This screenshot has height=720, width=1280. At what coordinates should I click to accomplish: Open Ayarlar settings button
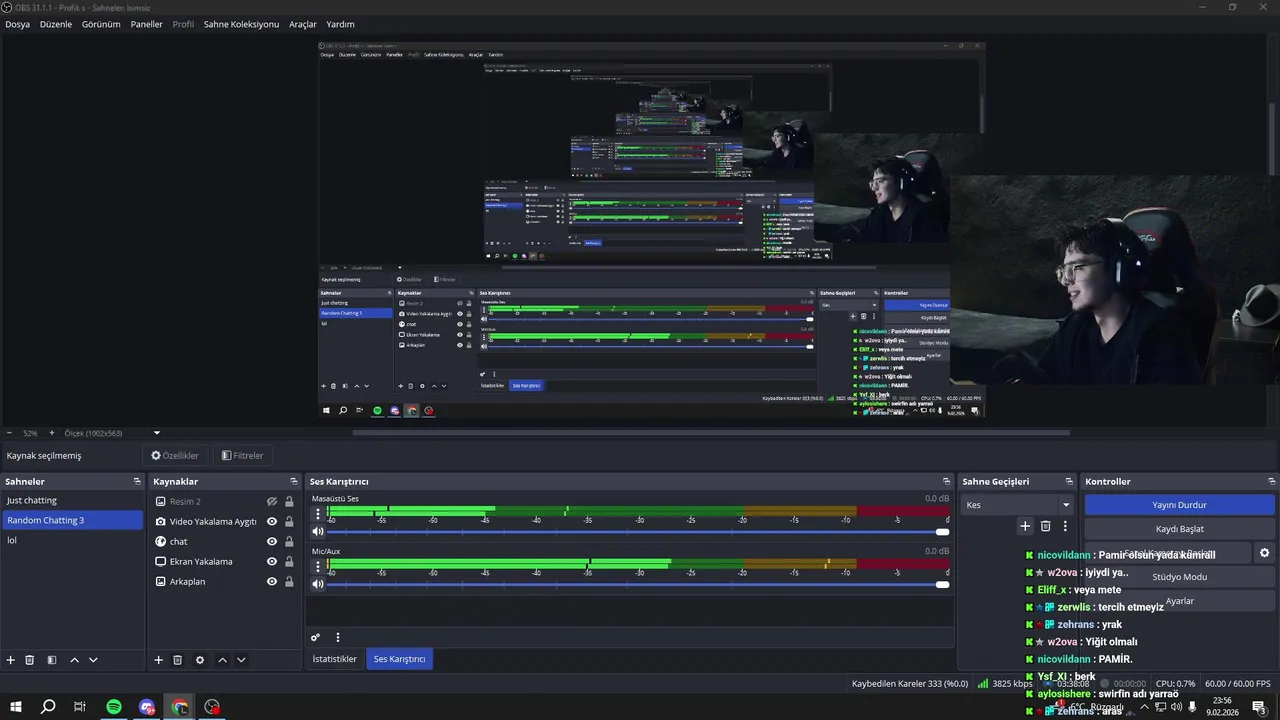pyautogui.click(x=1179, y=601)
